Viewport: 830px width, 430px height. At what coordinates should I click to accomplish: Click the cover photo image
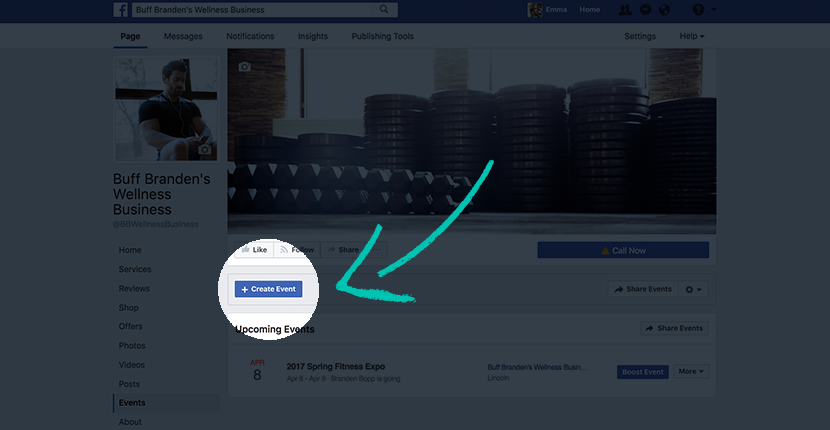click(x=472, y=141)
